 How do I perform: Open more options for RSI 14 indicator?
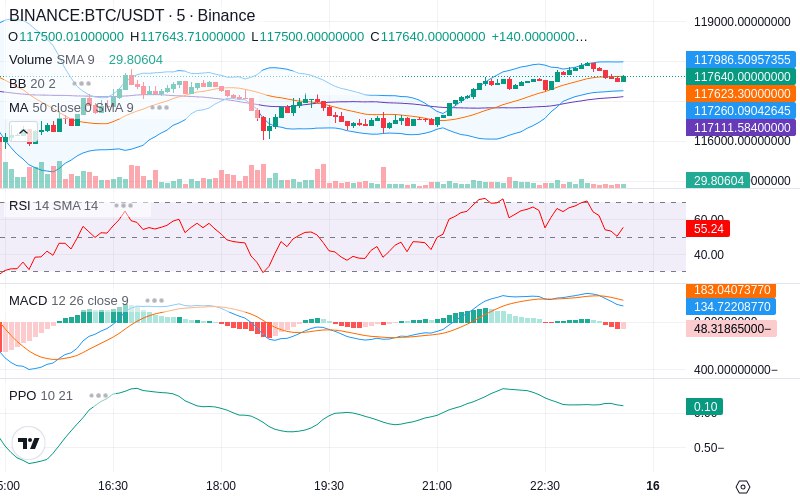click(123, 206)
